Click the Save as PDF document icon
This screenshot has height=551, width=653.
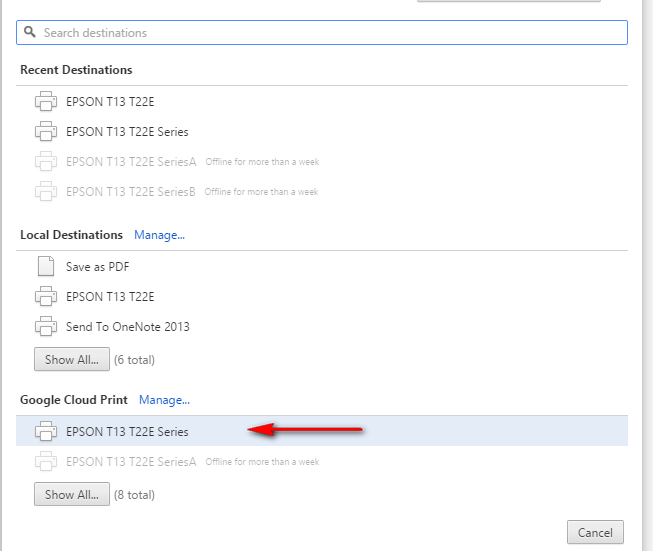(x=46, y=266)
